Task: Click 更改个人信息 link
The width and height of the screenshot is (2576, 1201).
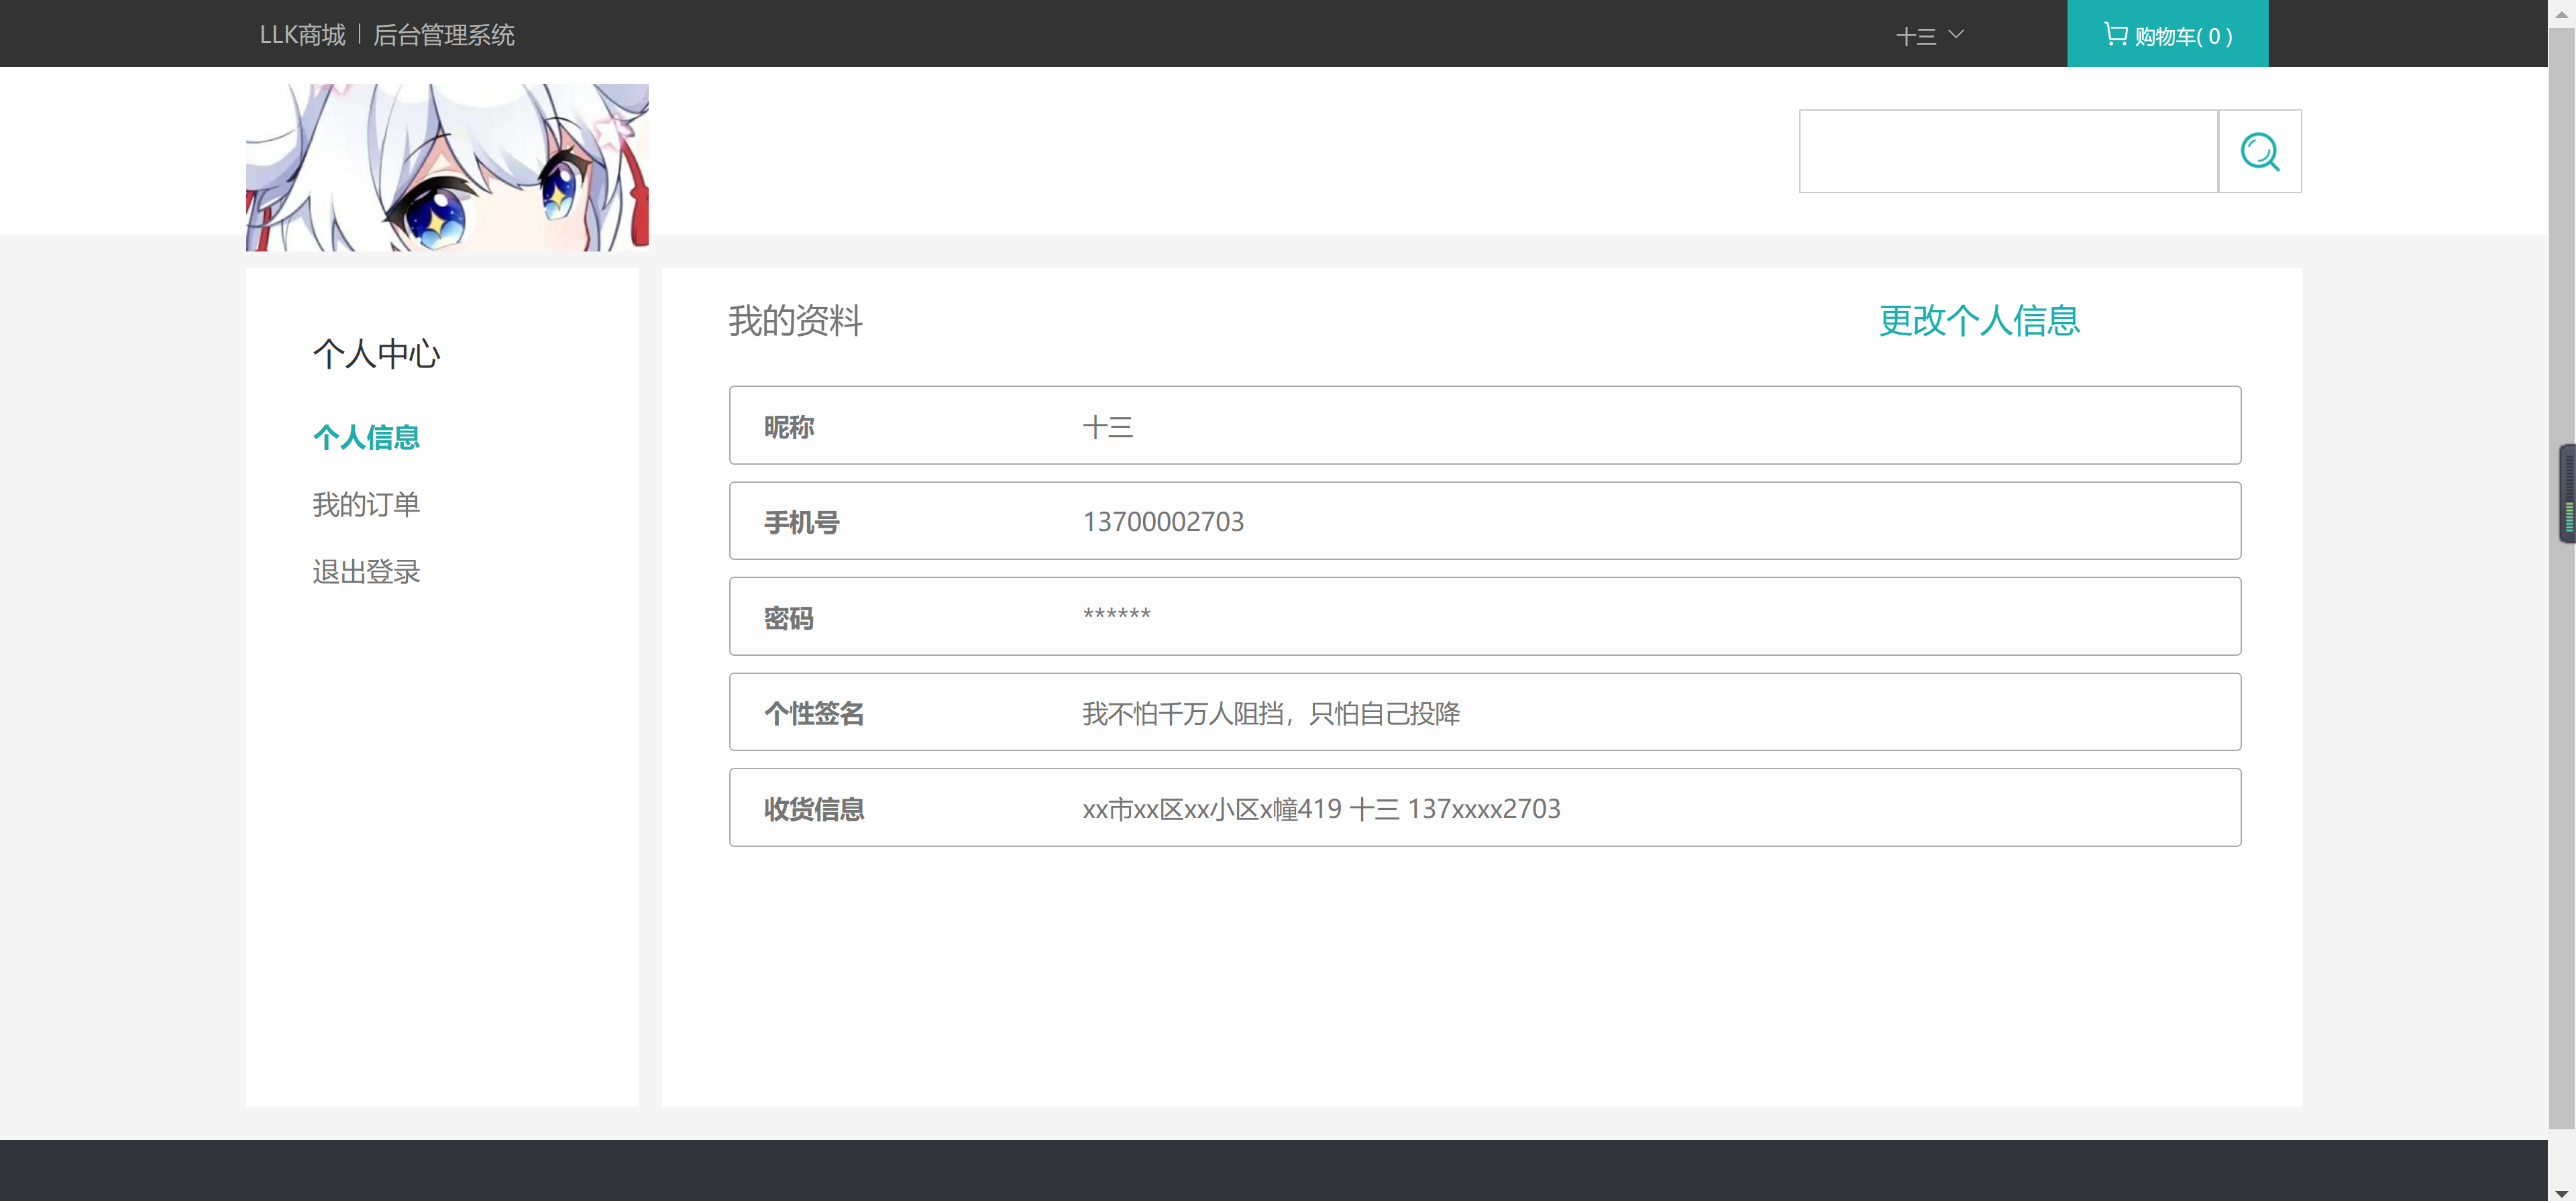Action: pyautogui.click(x=1979, y=320)
